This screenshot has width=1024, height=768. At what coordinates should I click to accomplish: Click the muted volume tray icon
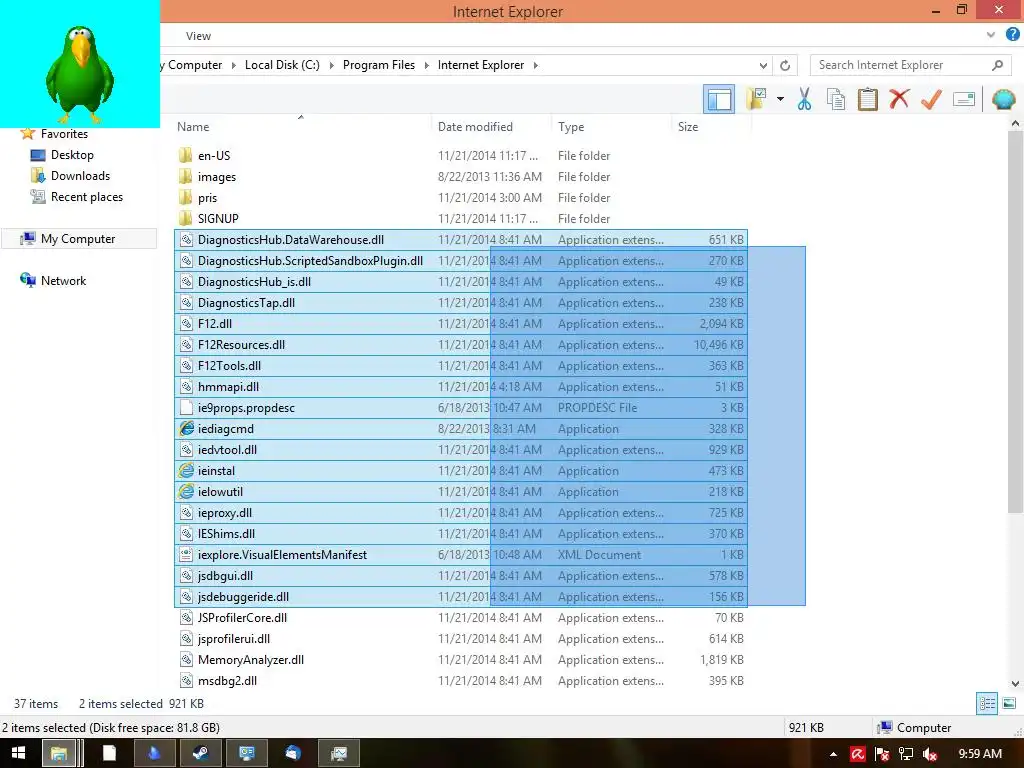coord(930,754)
